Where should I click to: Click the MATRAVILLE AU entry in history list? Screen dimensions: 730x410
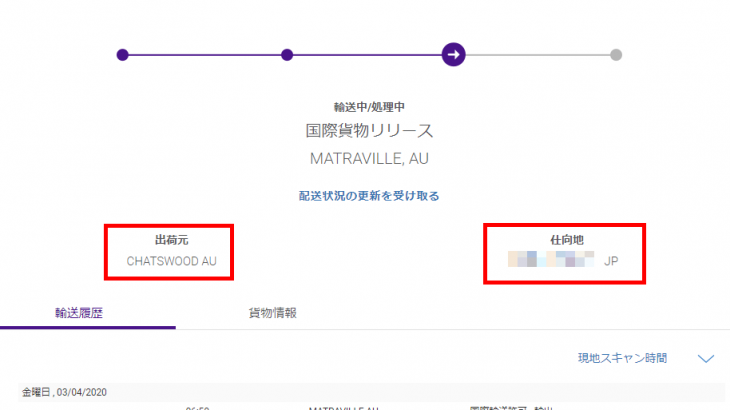(x=344, y=407)
